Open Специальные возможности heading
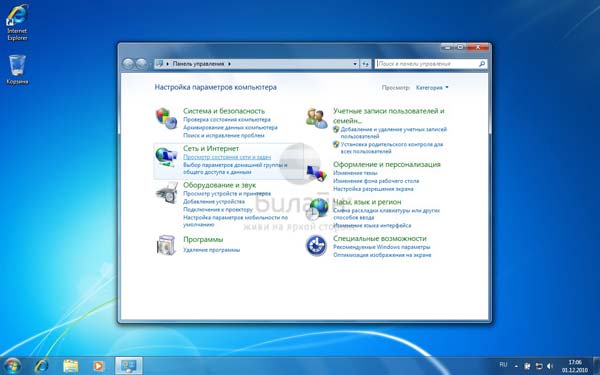 tap(379, 238)
